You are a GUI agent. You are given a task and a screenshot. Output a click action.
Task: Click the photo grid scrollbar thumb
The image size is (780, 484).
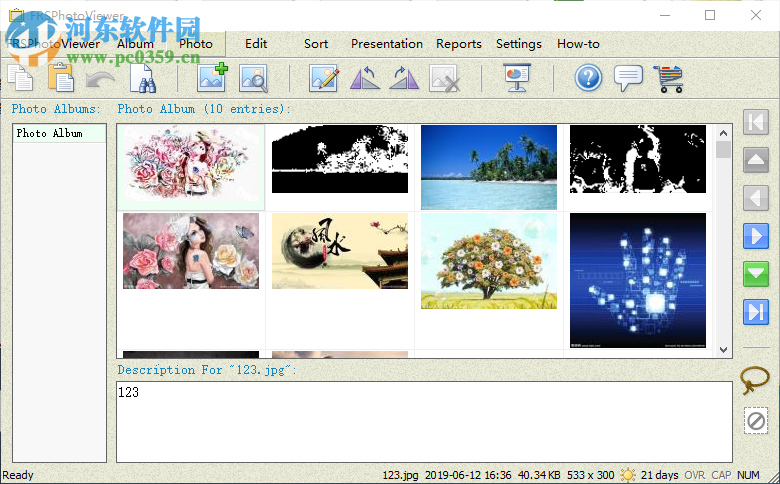point(723,149)
